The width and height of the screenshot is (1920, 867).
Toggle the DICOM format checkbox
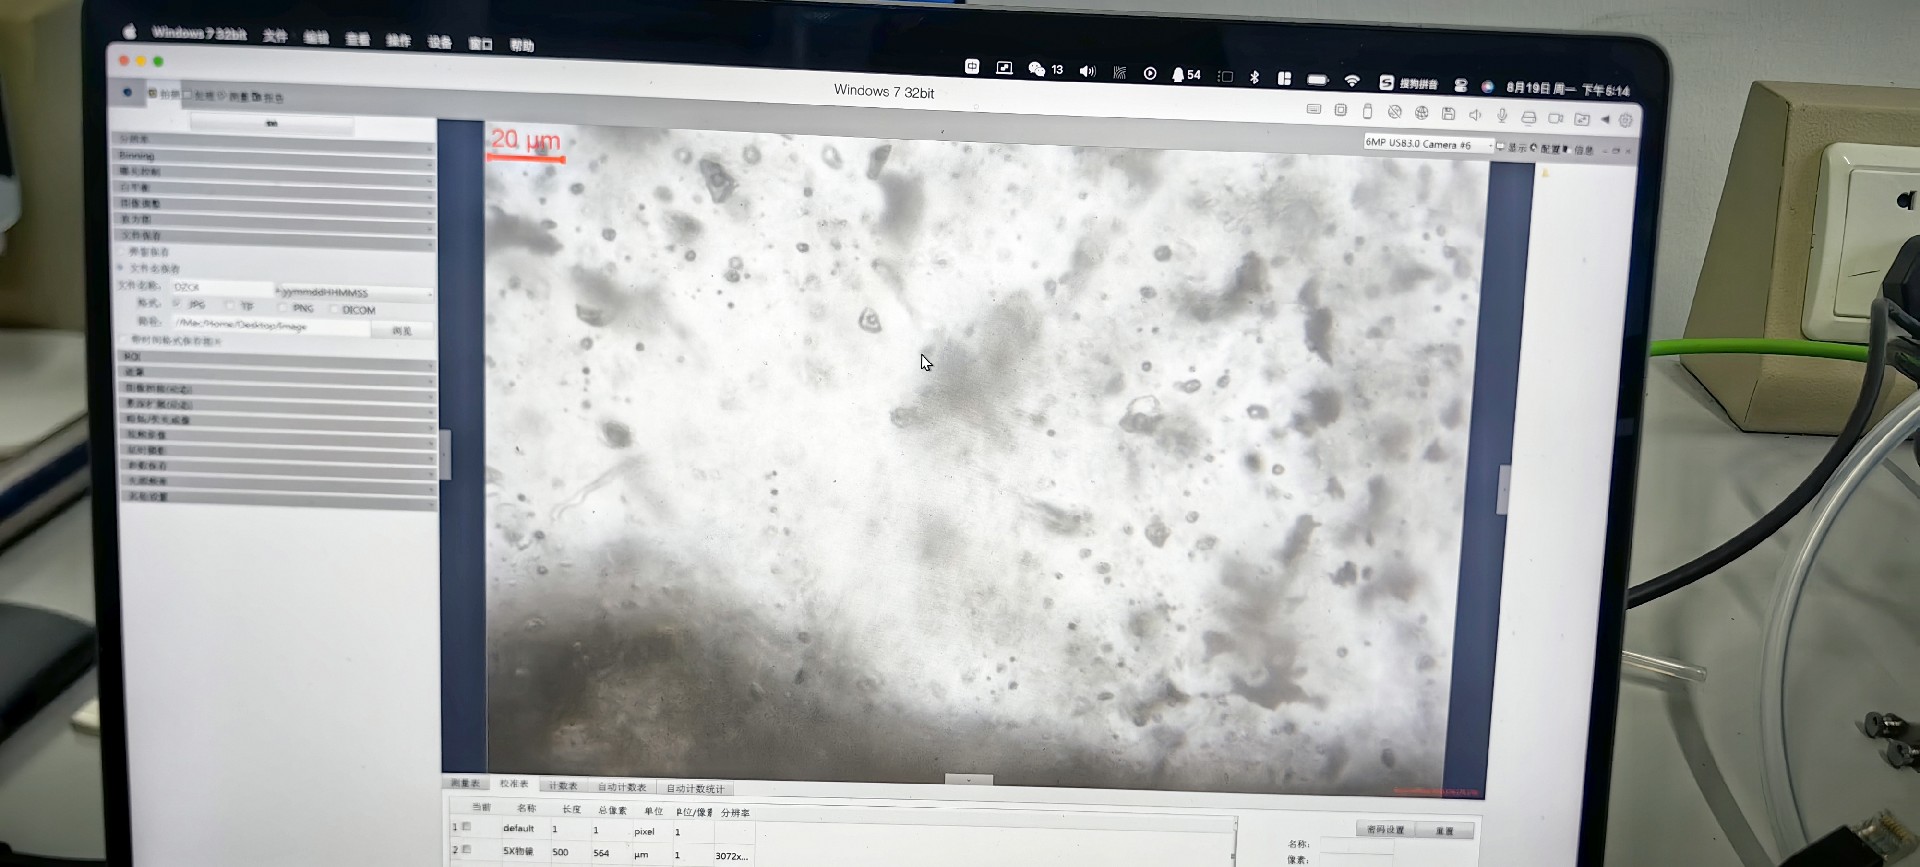[334, 310]
